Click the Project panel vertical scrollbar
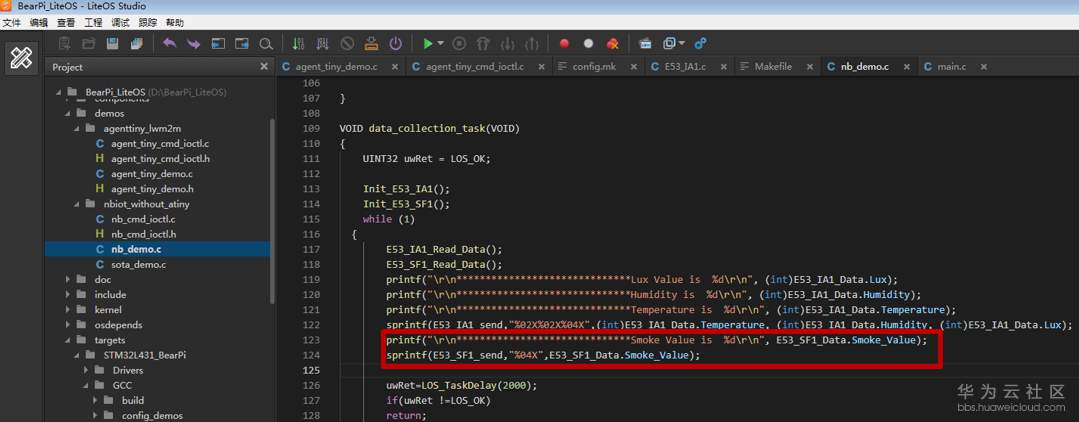 pos(273,210)
